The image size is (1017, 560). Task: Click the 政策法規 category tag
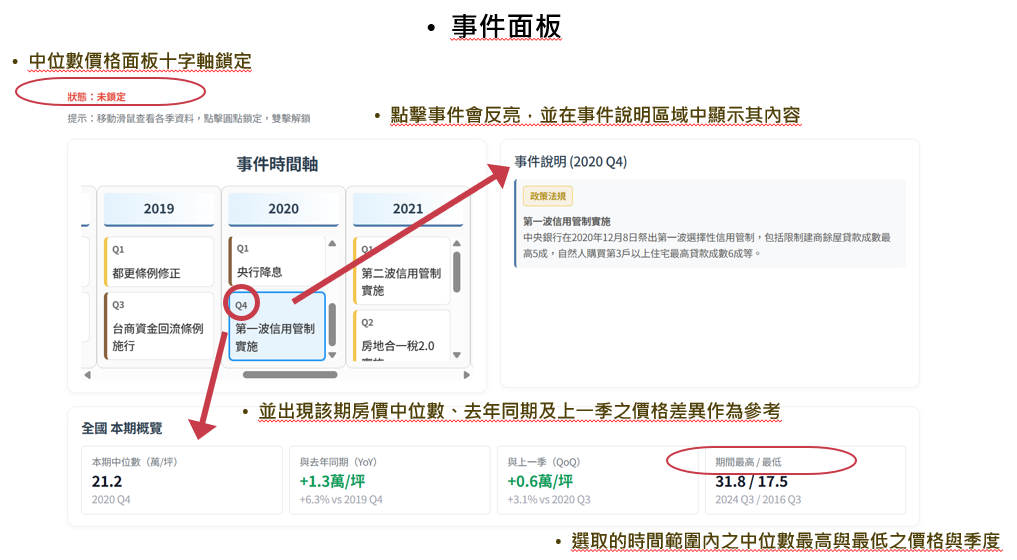tap(547, 197)
